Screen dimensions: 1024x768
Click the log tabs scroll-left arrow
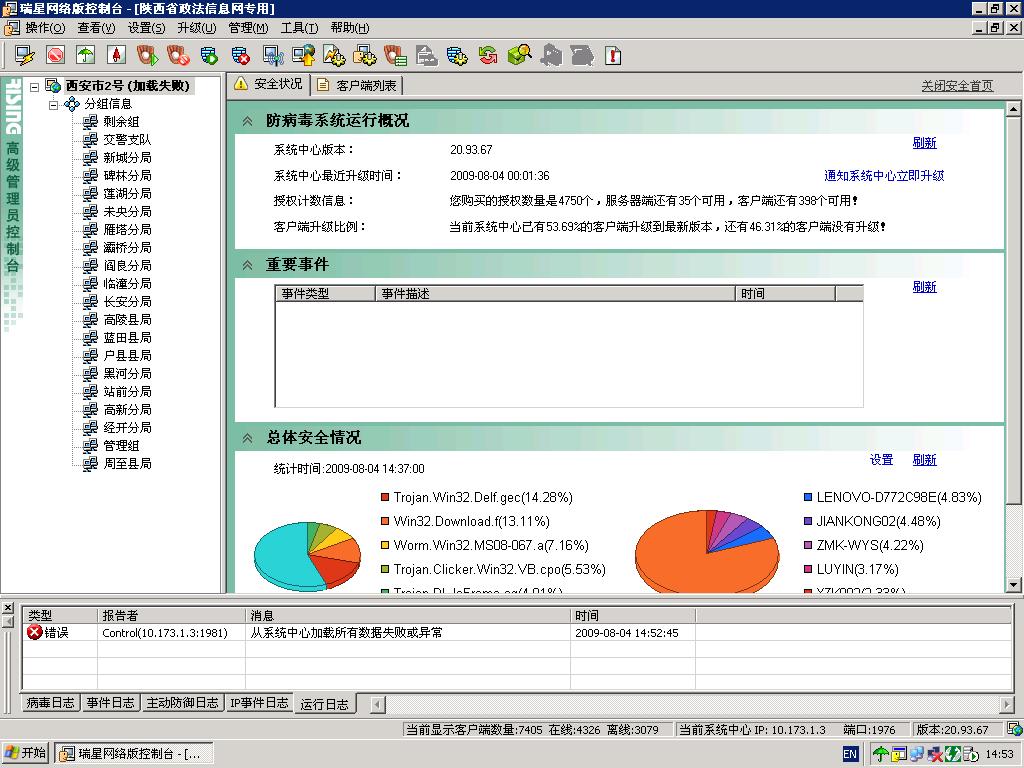[x=377, y=704]
